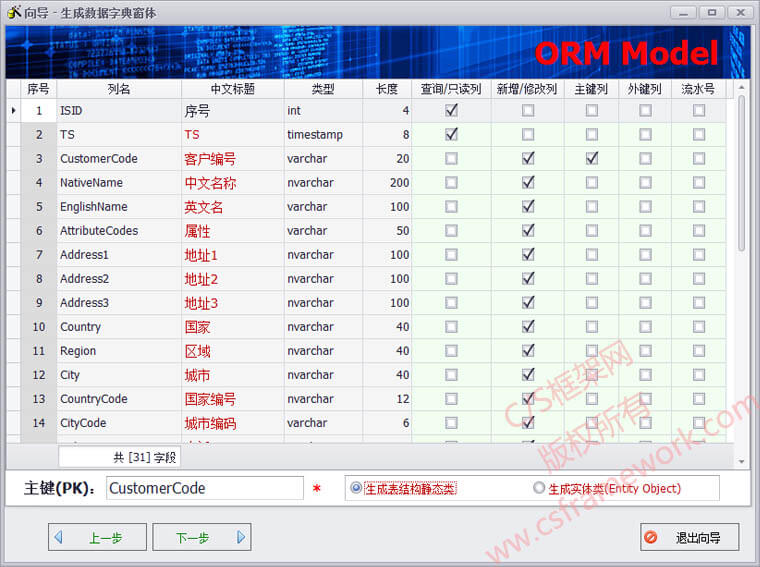
Task: Click the 主键(PK) CustomerCode input field
Action: tap(205, 488)
